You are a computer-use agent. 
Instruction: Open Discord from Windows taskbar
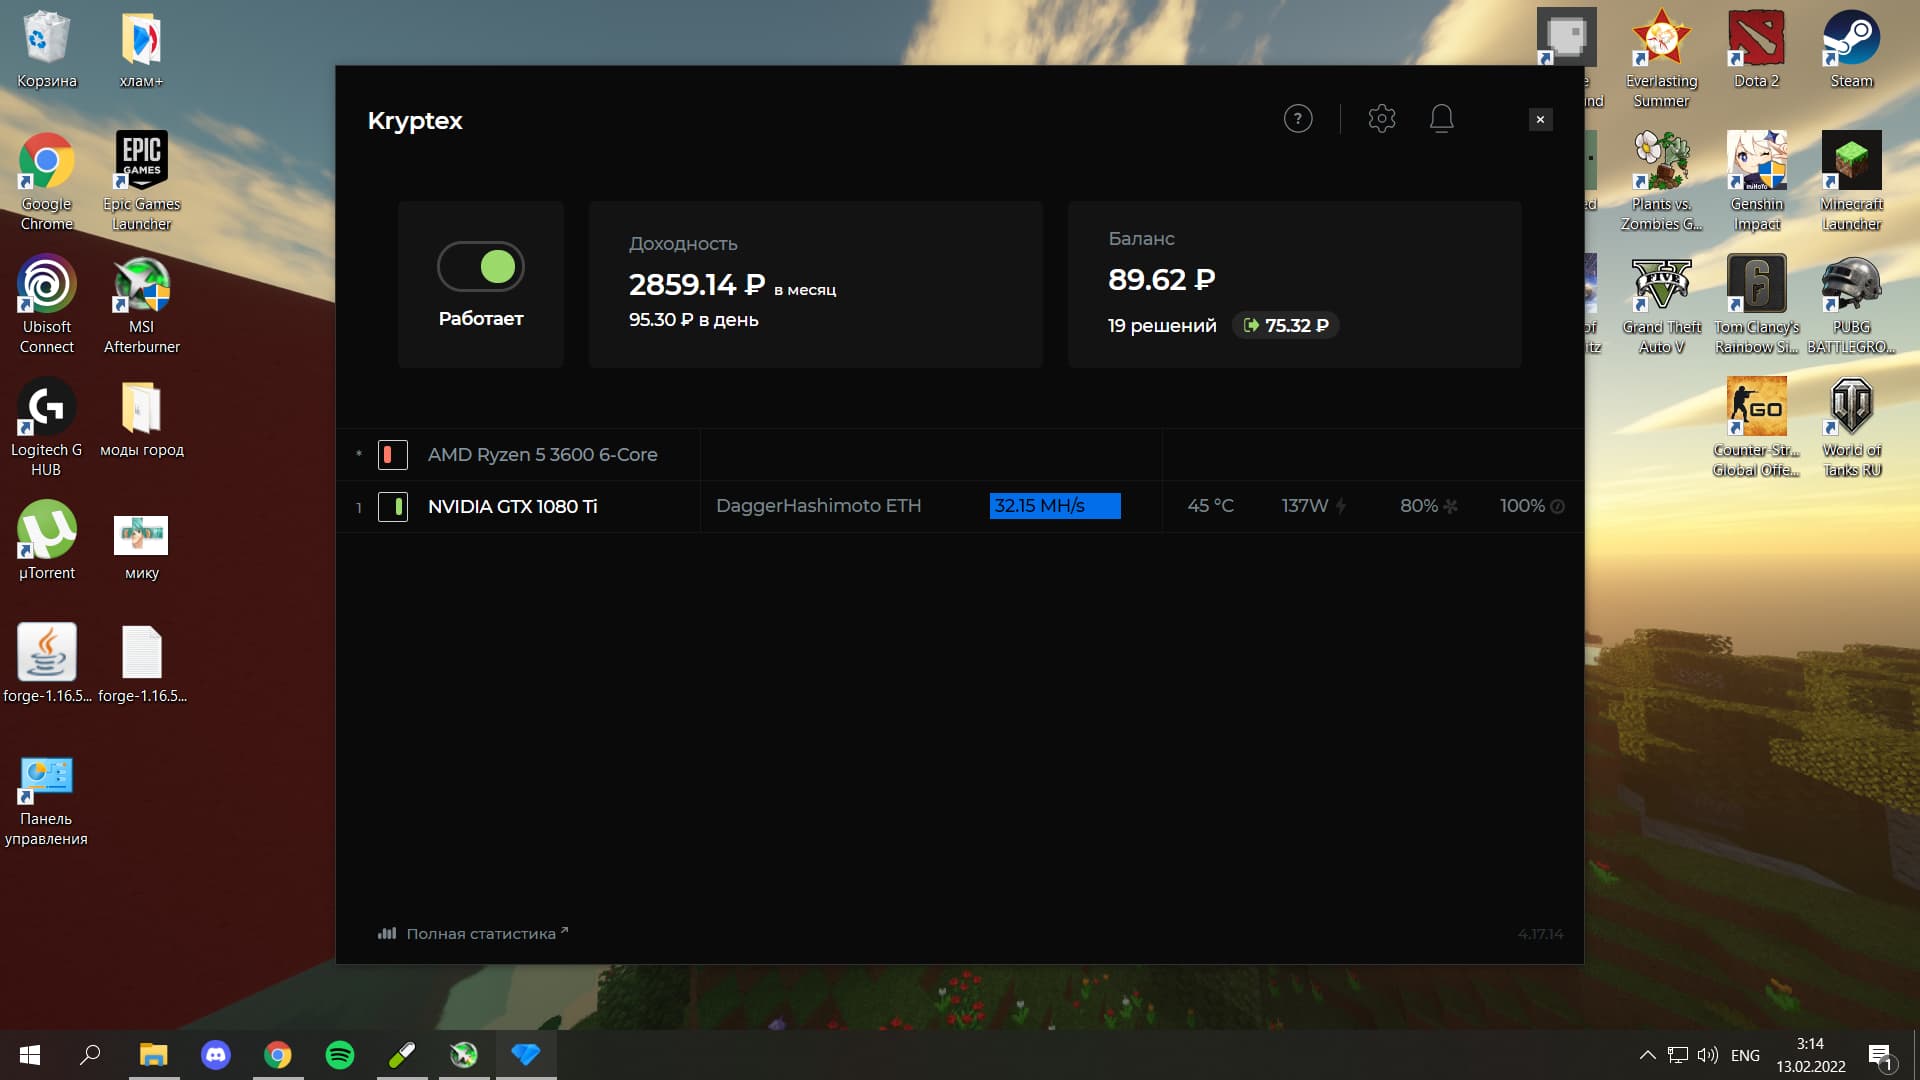click(215, 1054)
